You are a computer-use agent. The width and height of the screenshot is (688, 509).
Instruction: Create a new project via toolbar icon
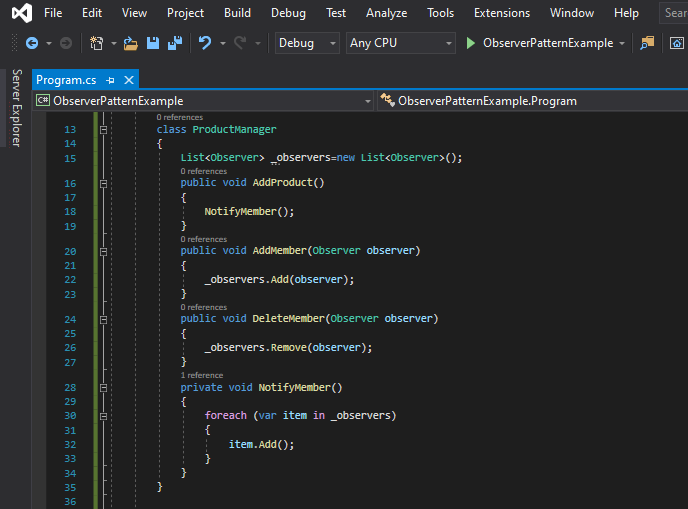click(97, 43)
